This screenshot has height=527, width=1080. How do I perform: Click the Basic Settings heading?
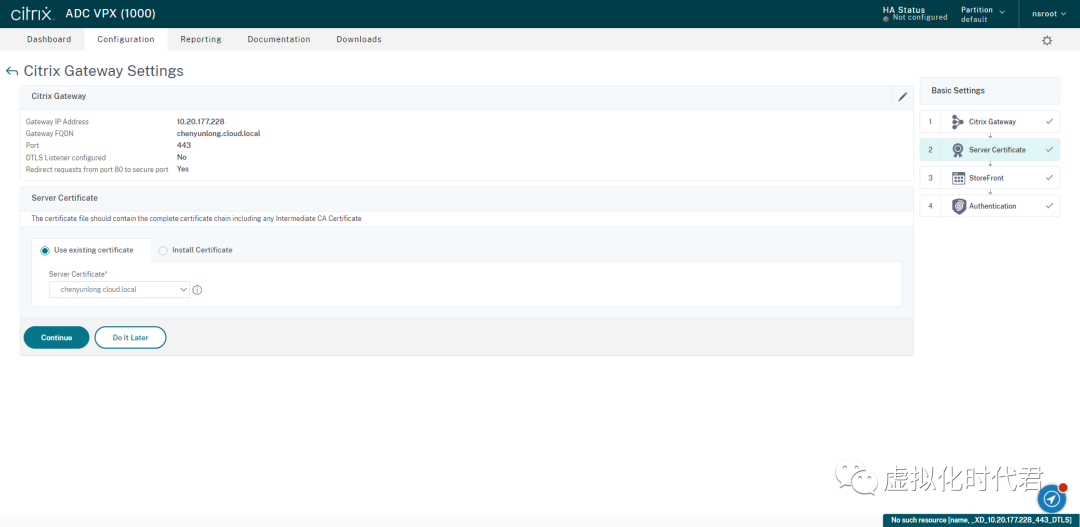pyautogui.click(x=958, y=90)
